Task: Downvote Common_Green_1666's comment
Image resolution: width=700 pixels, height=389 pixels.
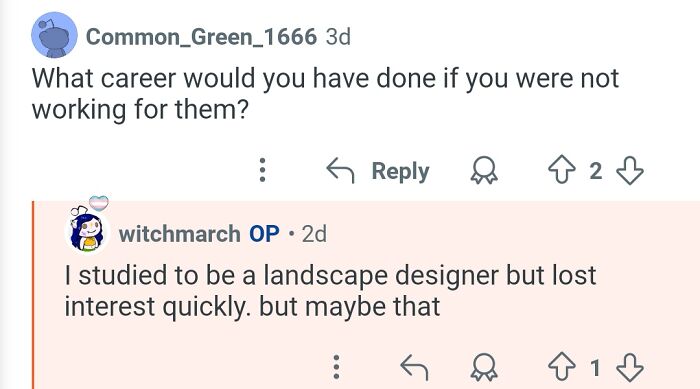Action: [x=629, y=171]
